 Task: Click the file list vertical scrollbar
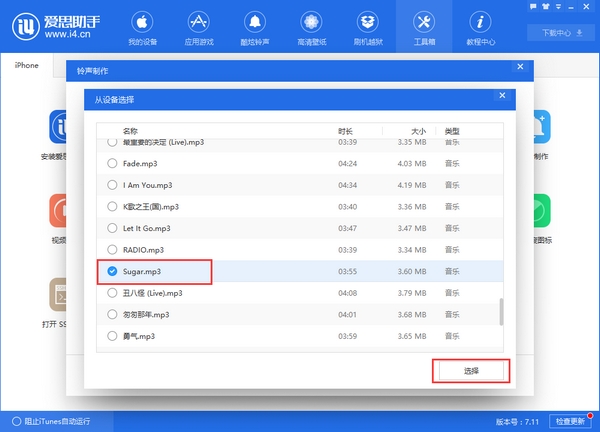pyautogui.click(x=501, y=310)
